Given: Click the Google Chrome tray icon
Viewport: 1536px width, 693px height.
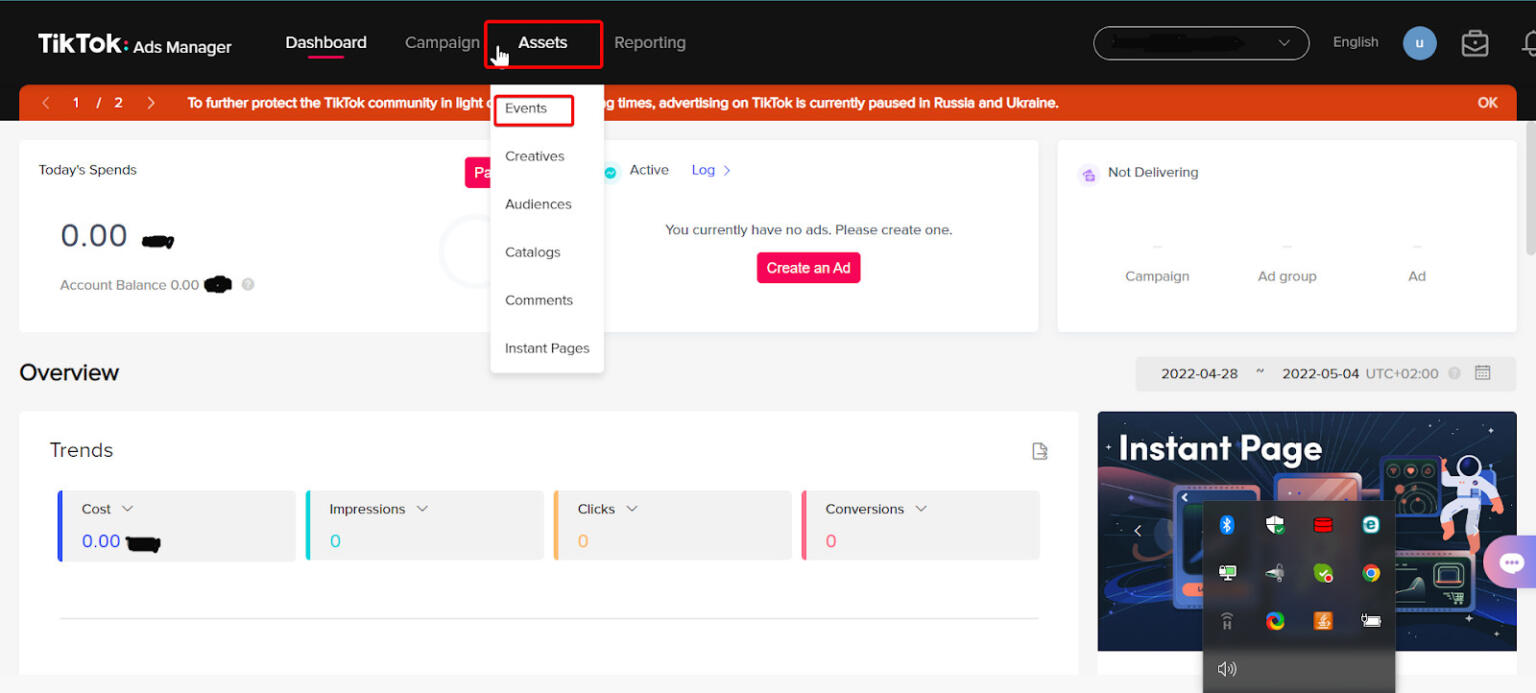Looking at the screenshot, I should coord(1371,573).
